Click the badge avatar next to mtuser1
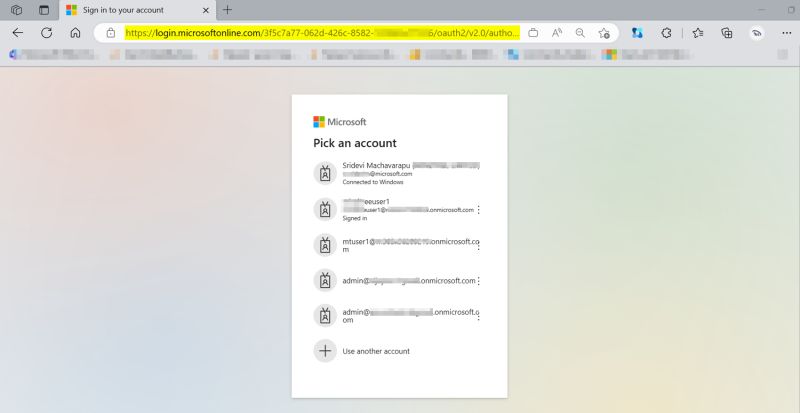This screenshot has height=413, width=800. point(325,245)
